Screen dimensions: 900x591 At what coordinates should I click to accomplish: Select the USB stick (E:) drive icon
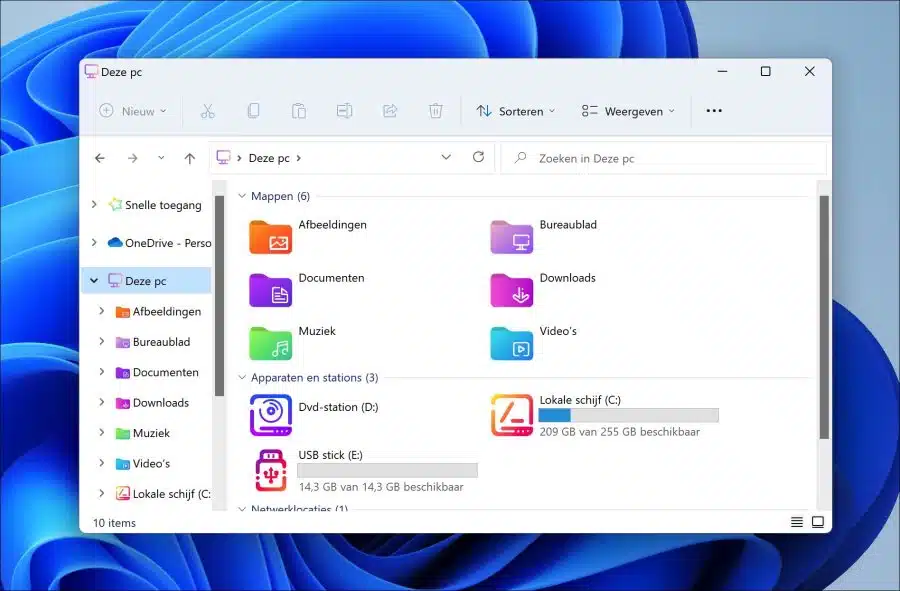[270, 470]
